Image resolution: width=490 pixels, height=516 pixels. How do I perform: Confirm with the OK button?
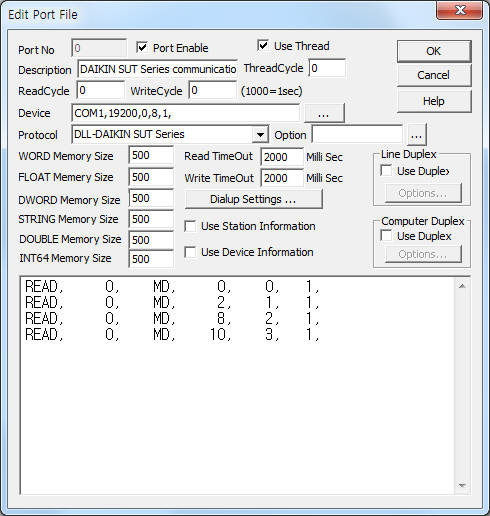pos(434,51)
